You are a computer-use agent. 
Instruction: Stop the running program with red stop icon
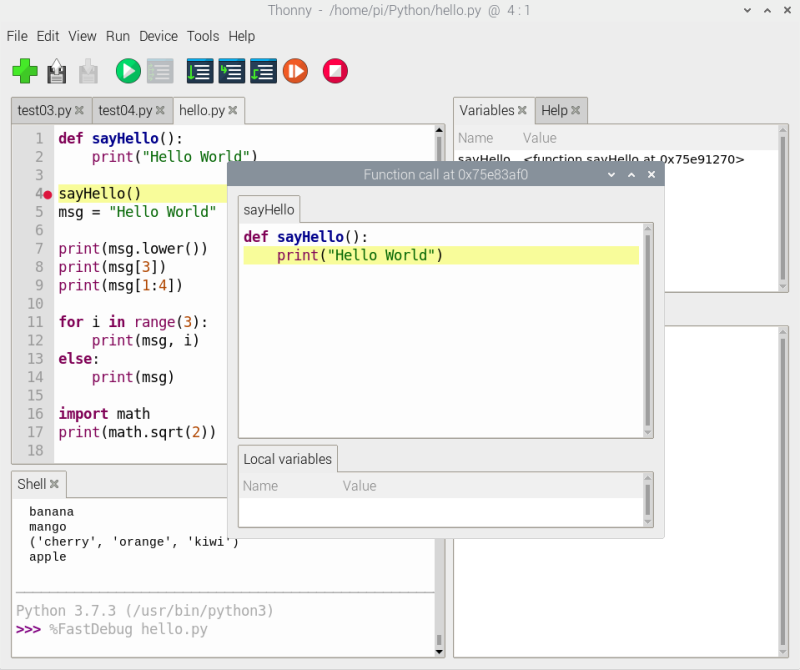tap(334, 71)
